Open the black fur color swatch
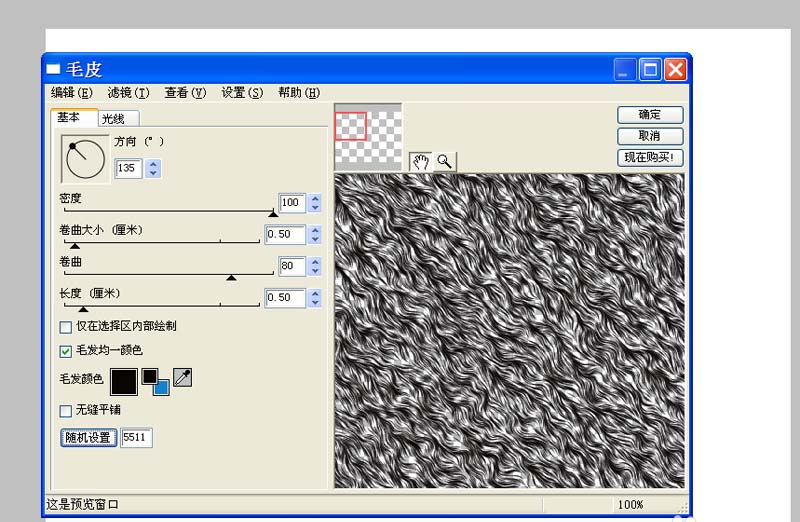The image size is (800, 522). tap(124, 382)
